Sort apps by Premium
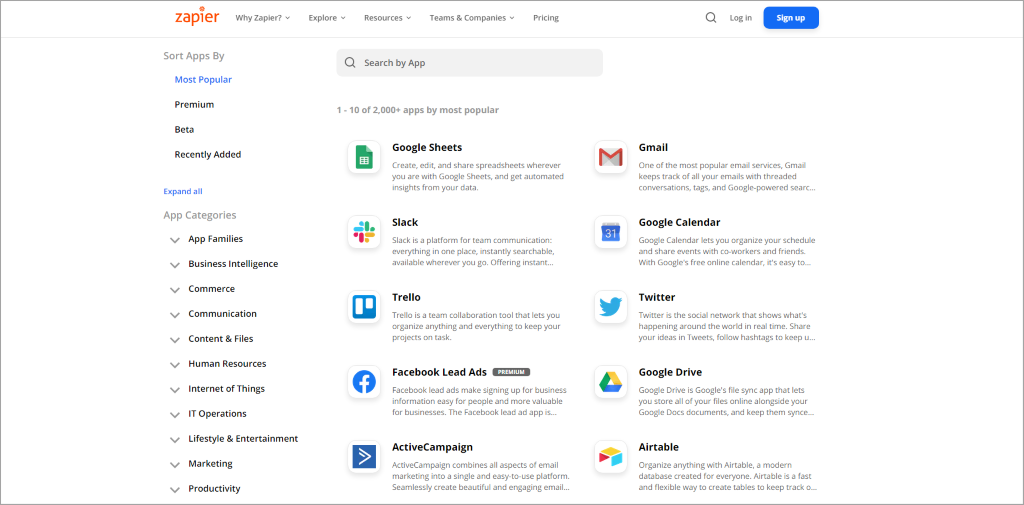1024x505 pixels. (194, 105)
